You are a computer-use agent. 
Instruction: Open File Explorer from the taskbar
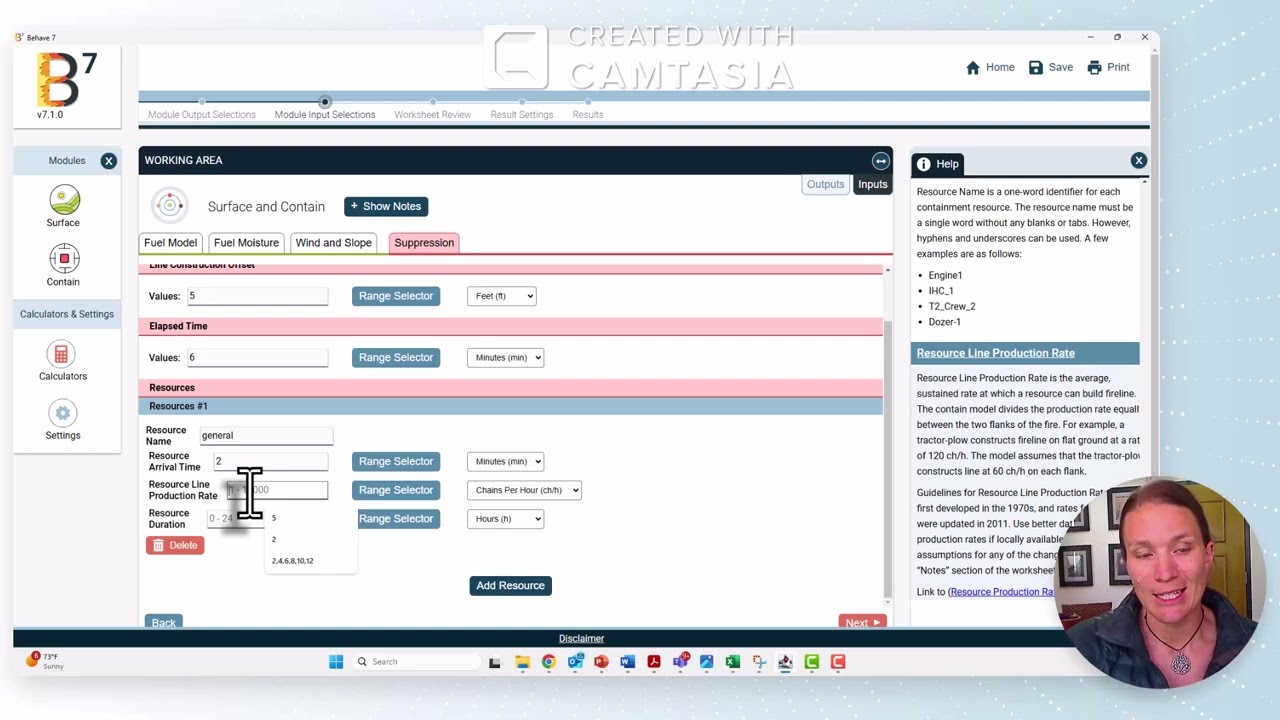pos(522,661)
